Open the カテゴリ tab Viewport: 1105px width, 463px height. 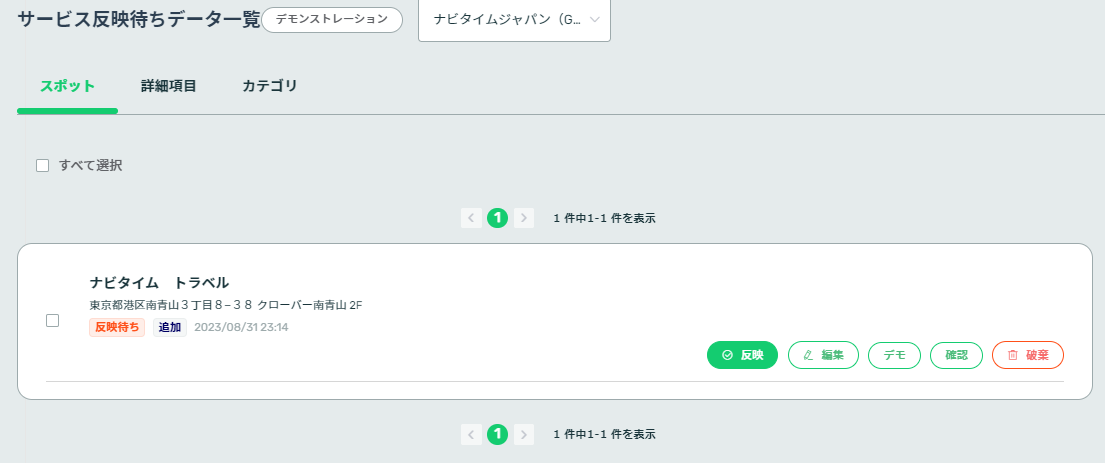point(270,86)
